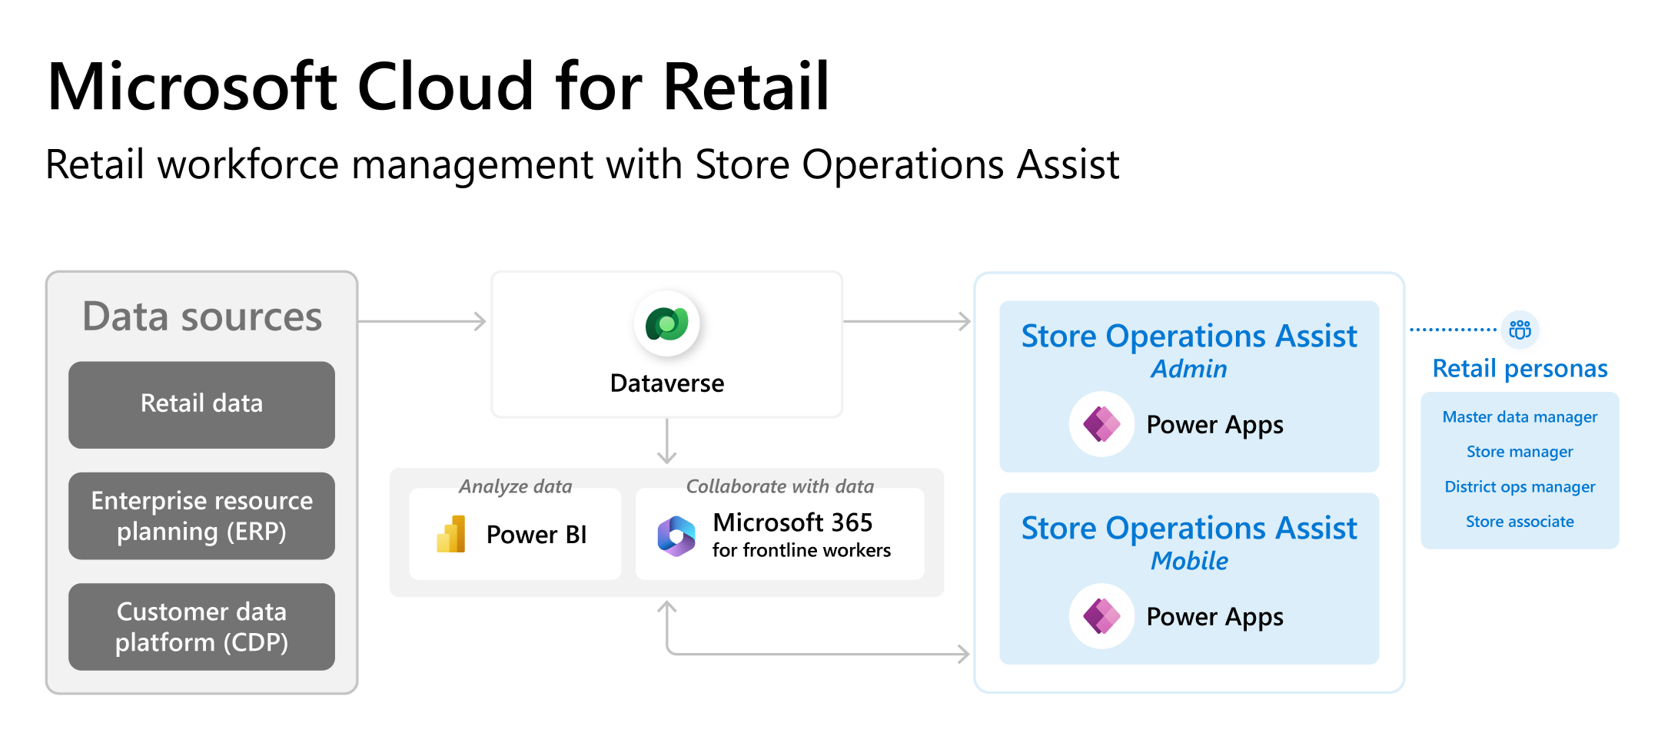1664x746 pixels.
Task: Click the 'Analyze data' caption
Action: coord(515,486)
